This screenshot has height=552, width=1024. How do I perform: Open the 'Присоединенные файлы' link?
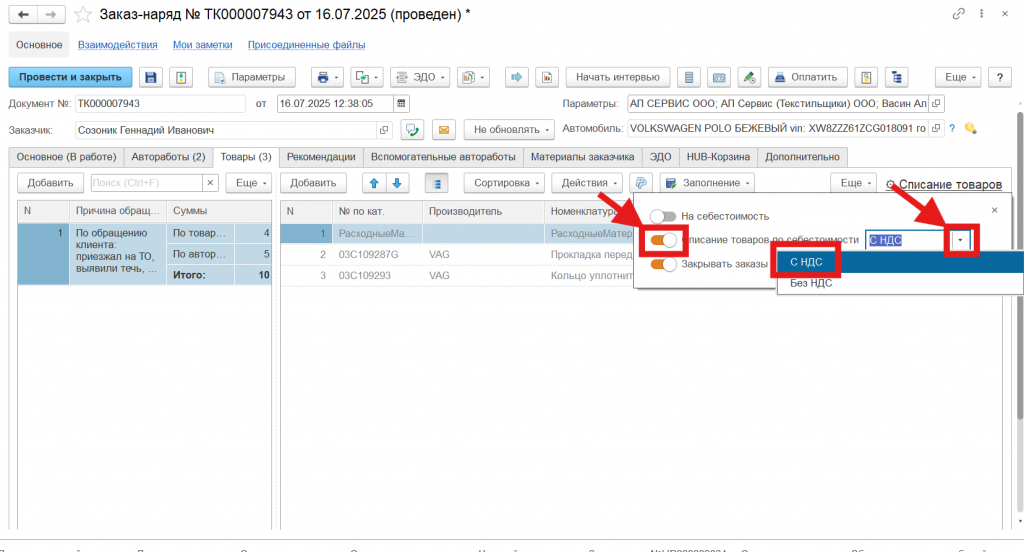306,45
